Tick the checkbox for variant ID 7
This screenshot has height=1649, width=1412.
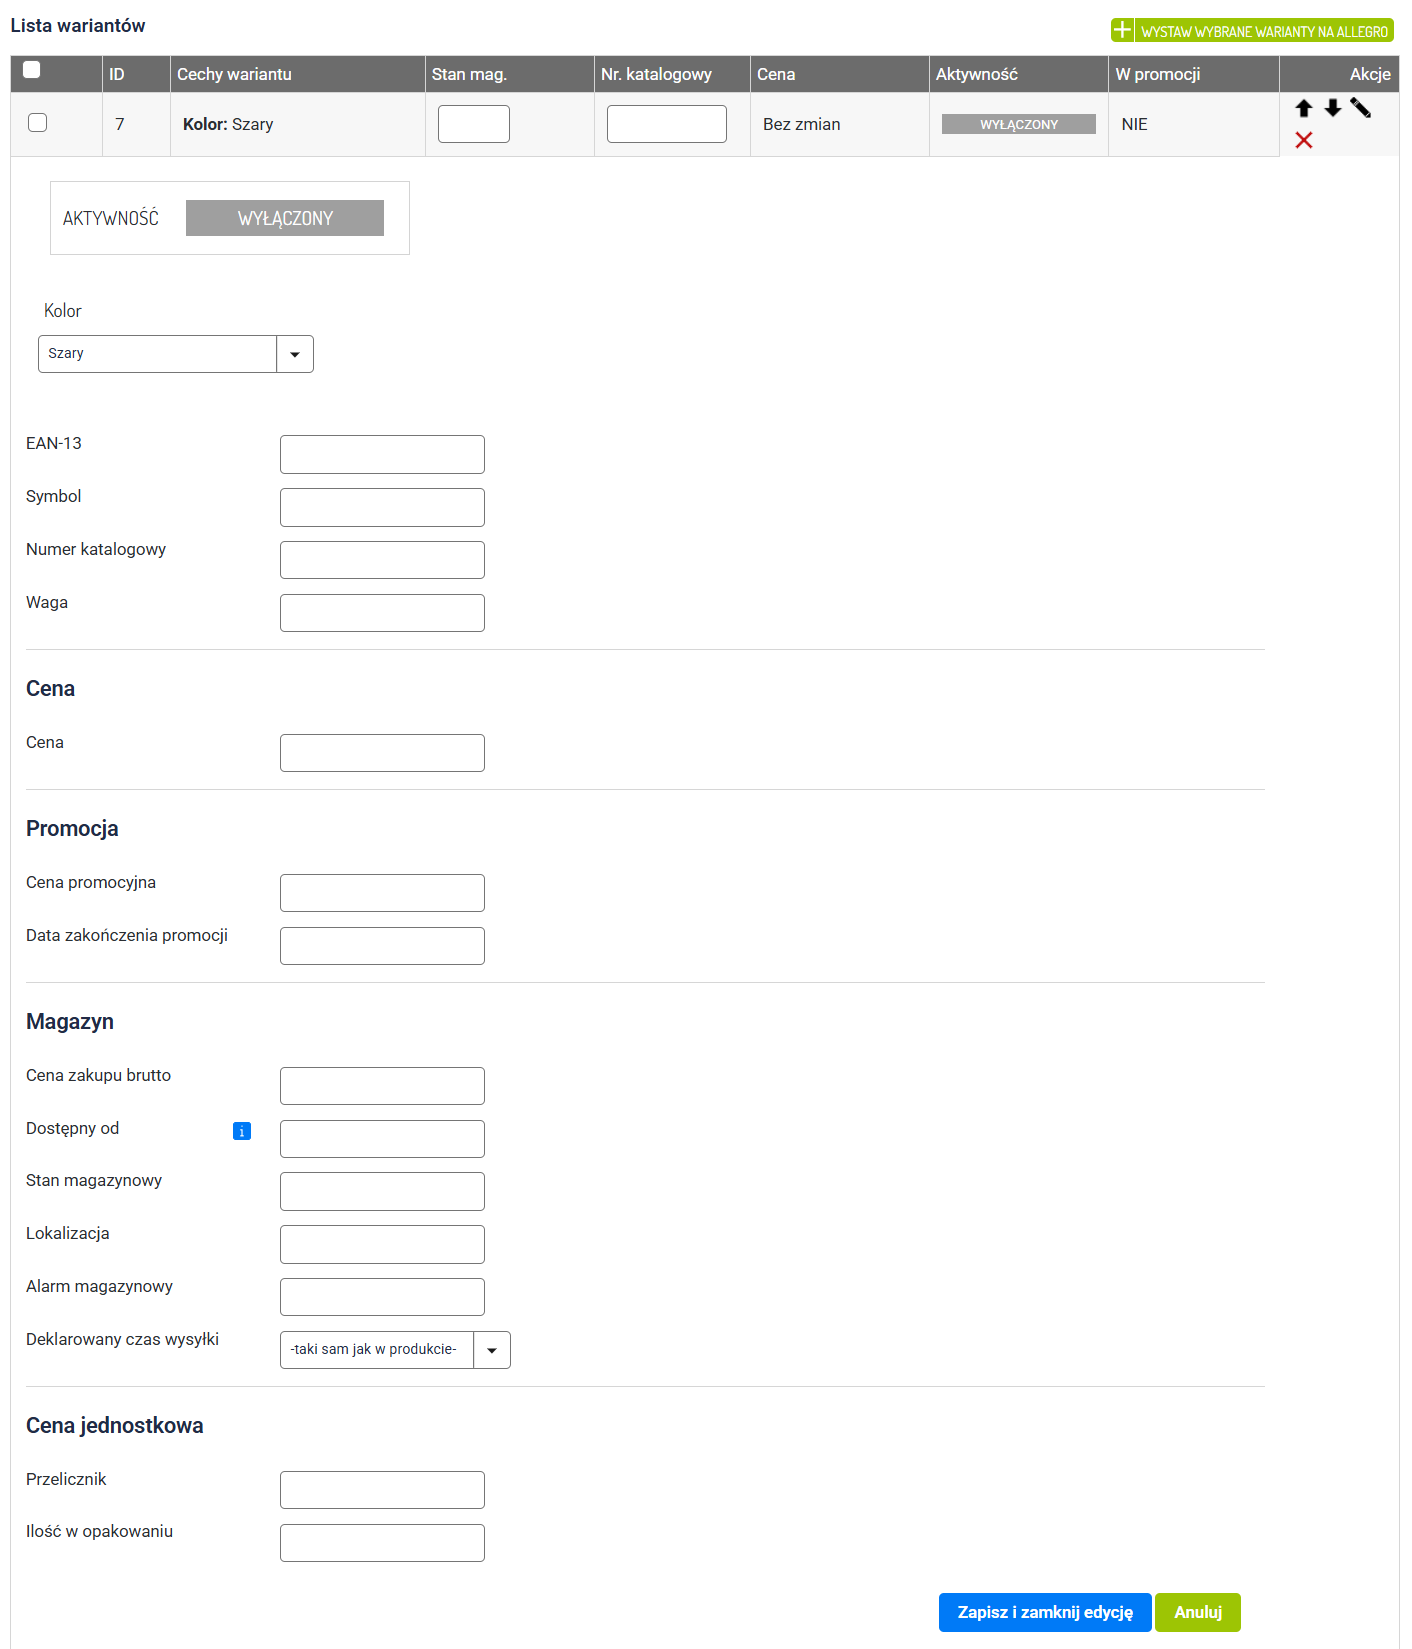point(38,123)
